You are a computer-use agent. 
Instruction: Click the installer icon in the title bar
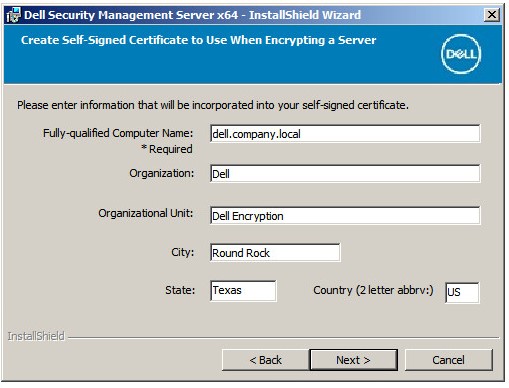click(13, 15)
